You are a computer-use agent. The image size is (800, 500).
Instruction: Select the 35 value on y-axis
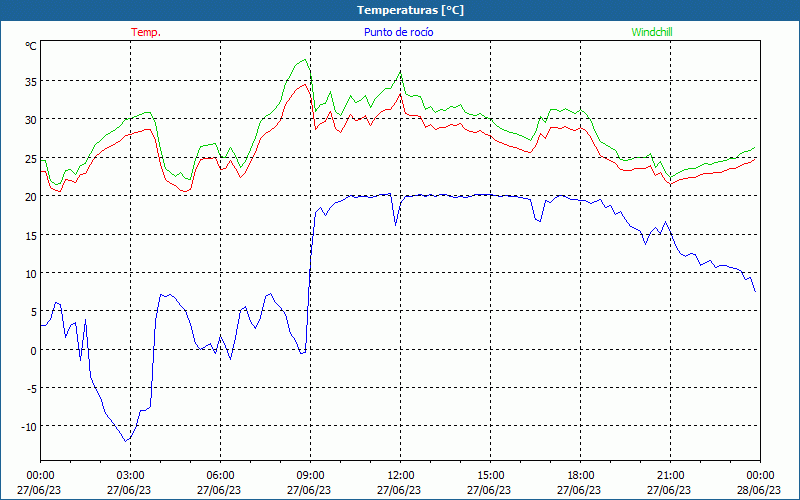tap(31, 82)
